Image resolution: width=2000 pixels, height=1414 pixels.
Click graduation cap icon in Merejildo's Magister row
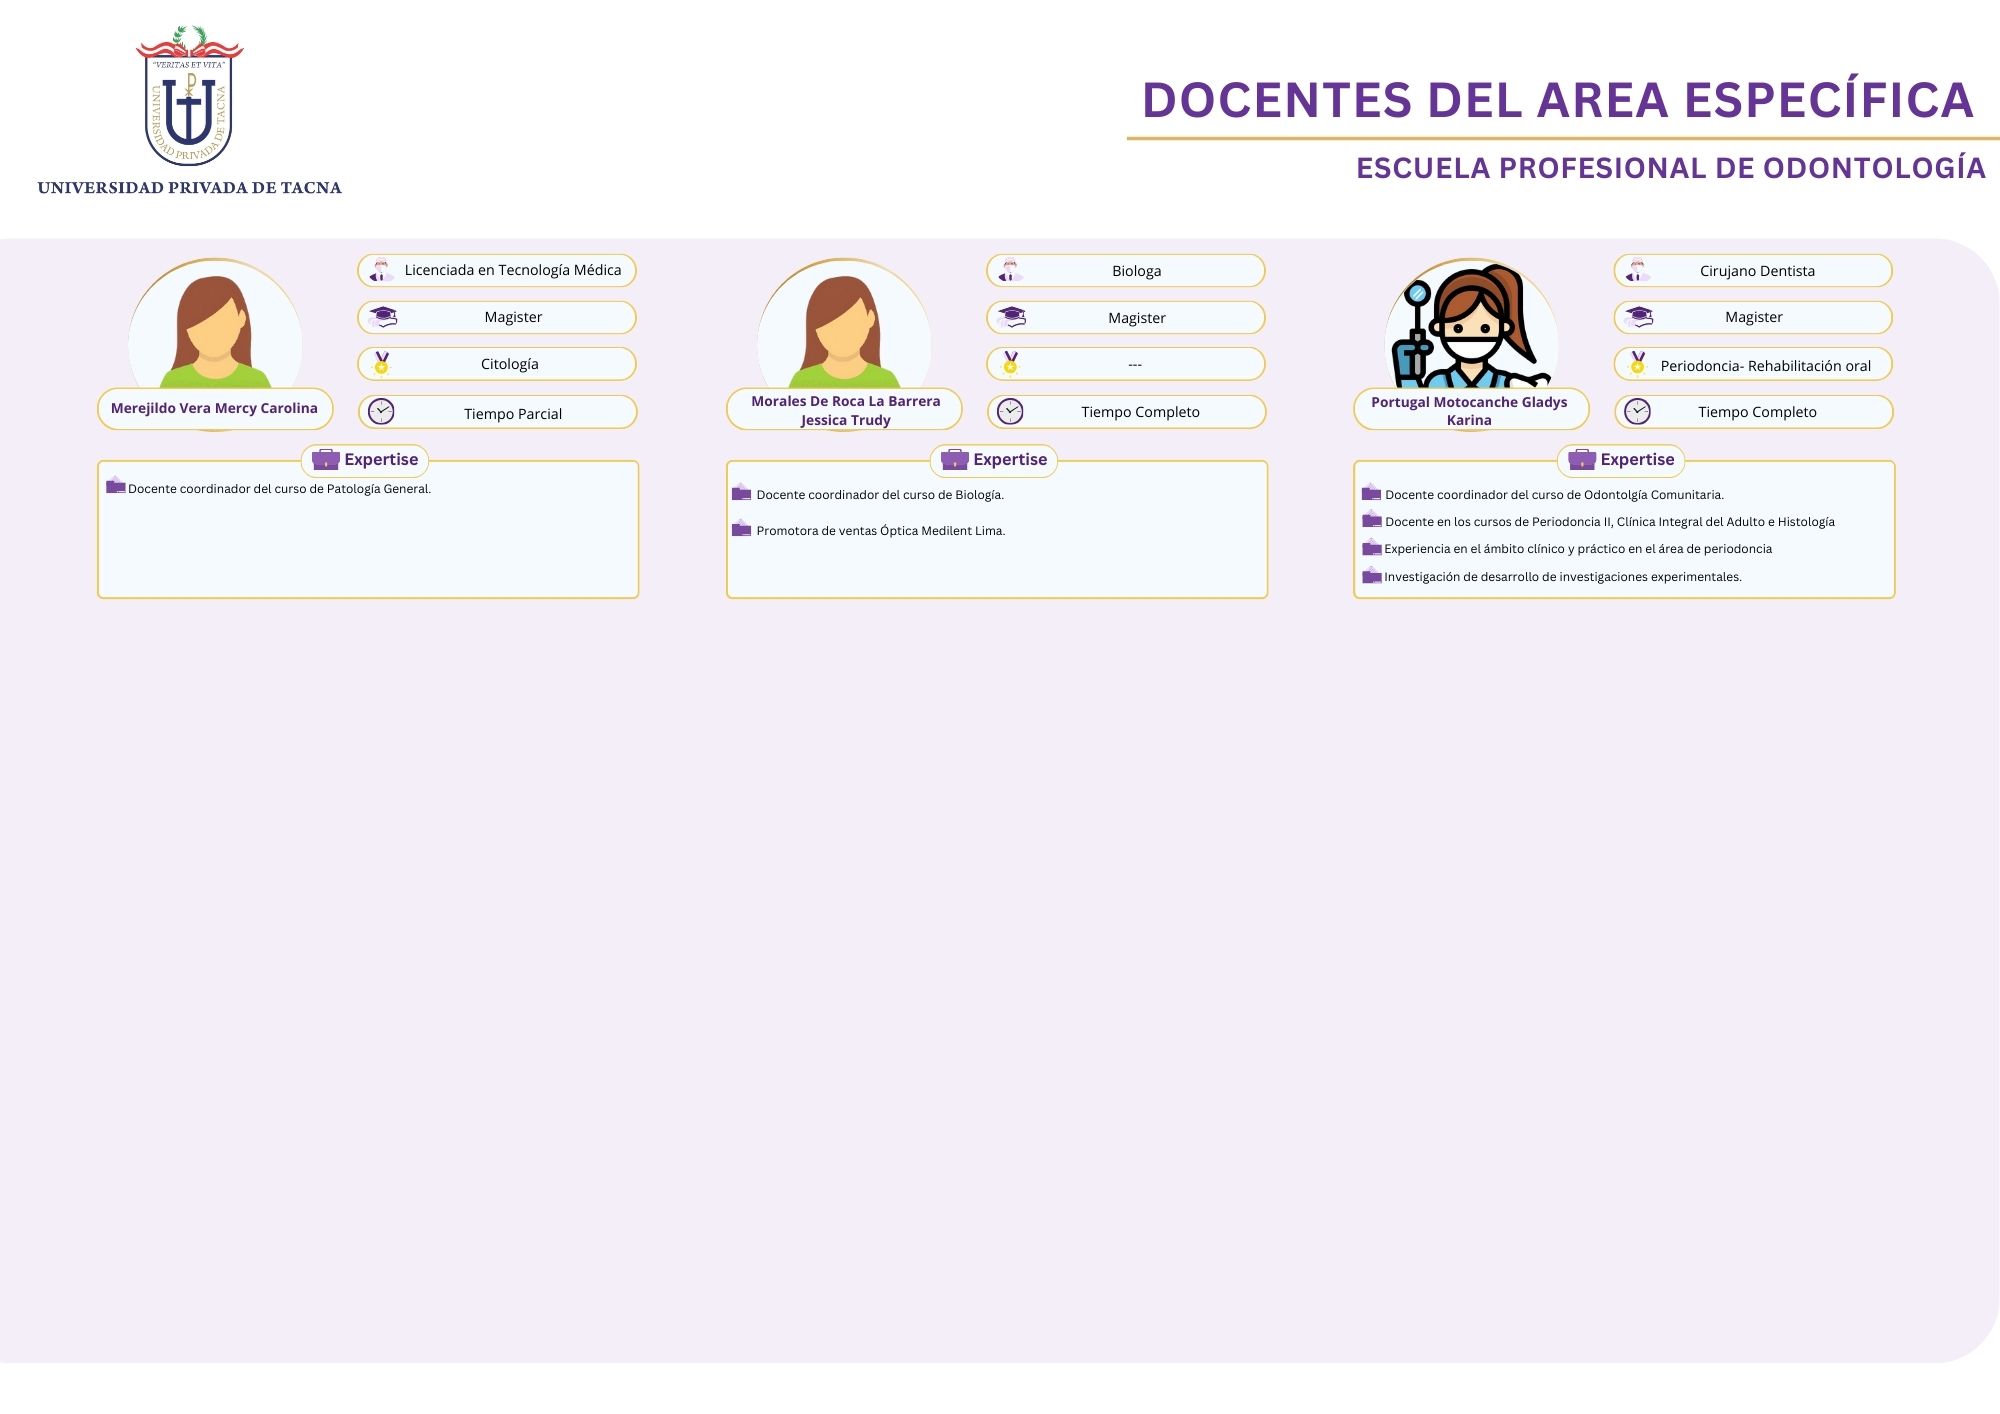pyautogui.click(x=383, y=317)
